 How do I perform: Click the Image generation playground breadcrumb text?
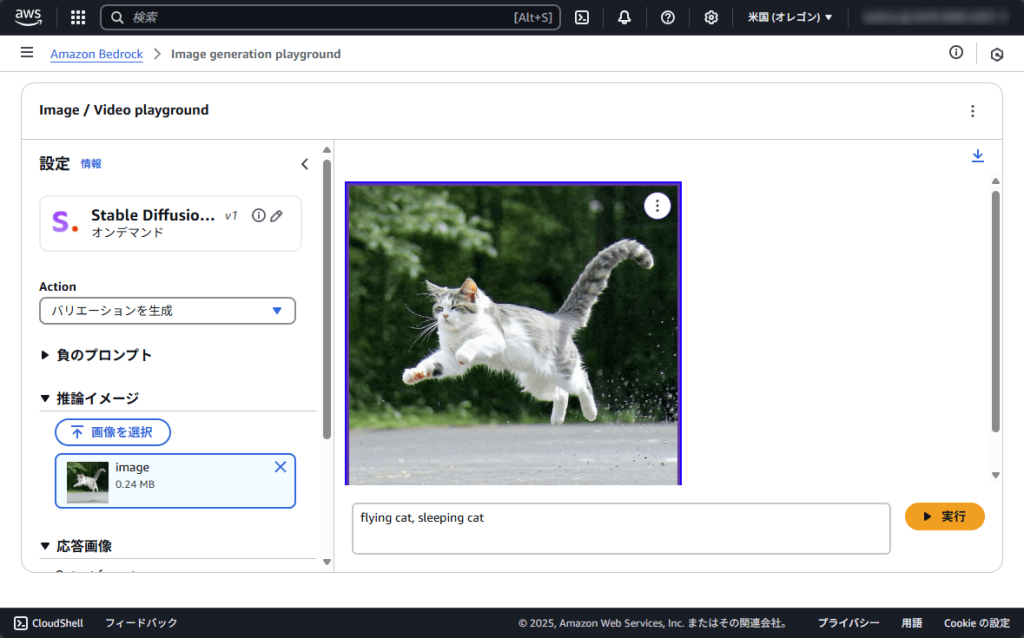256,54
